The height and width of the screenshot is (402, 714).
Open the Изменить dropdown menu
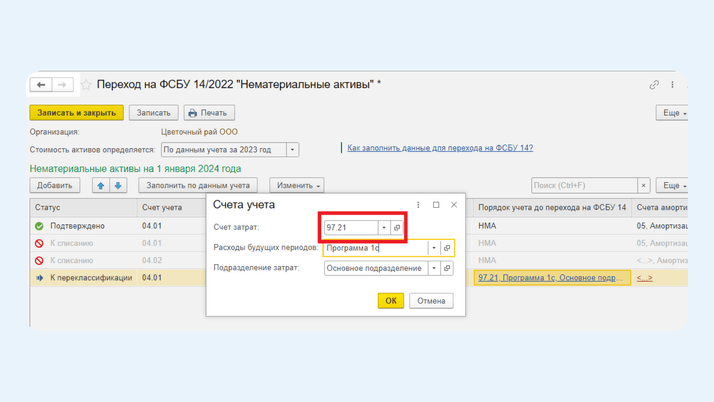point(297,185)
